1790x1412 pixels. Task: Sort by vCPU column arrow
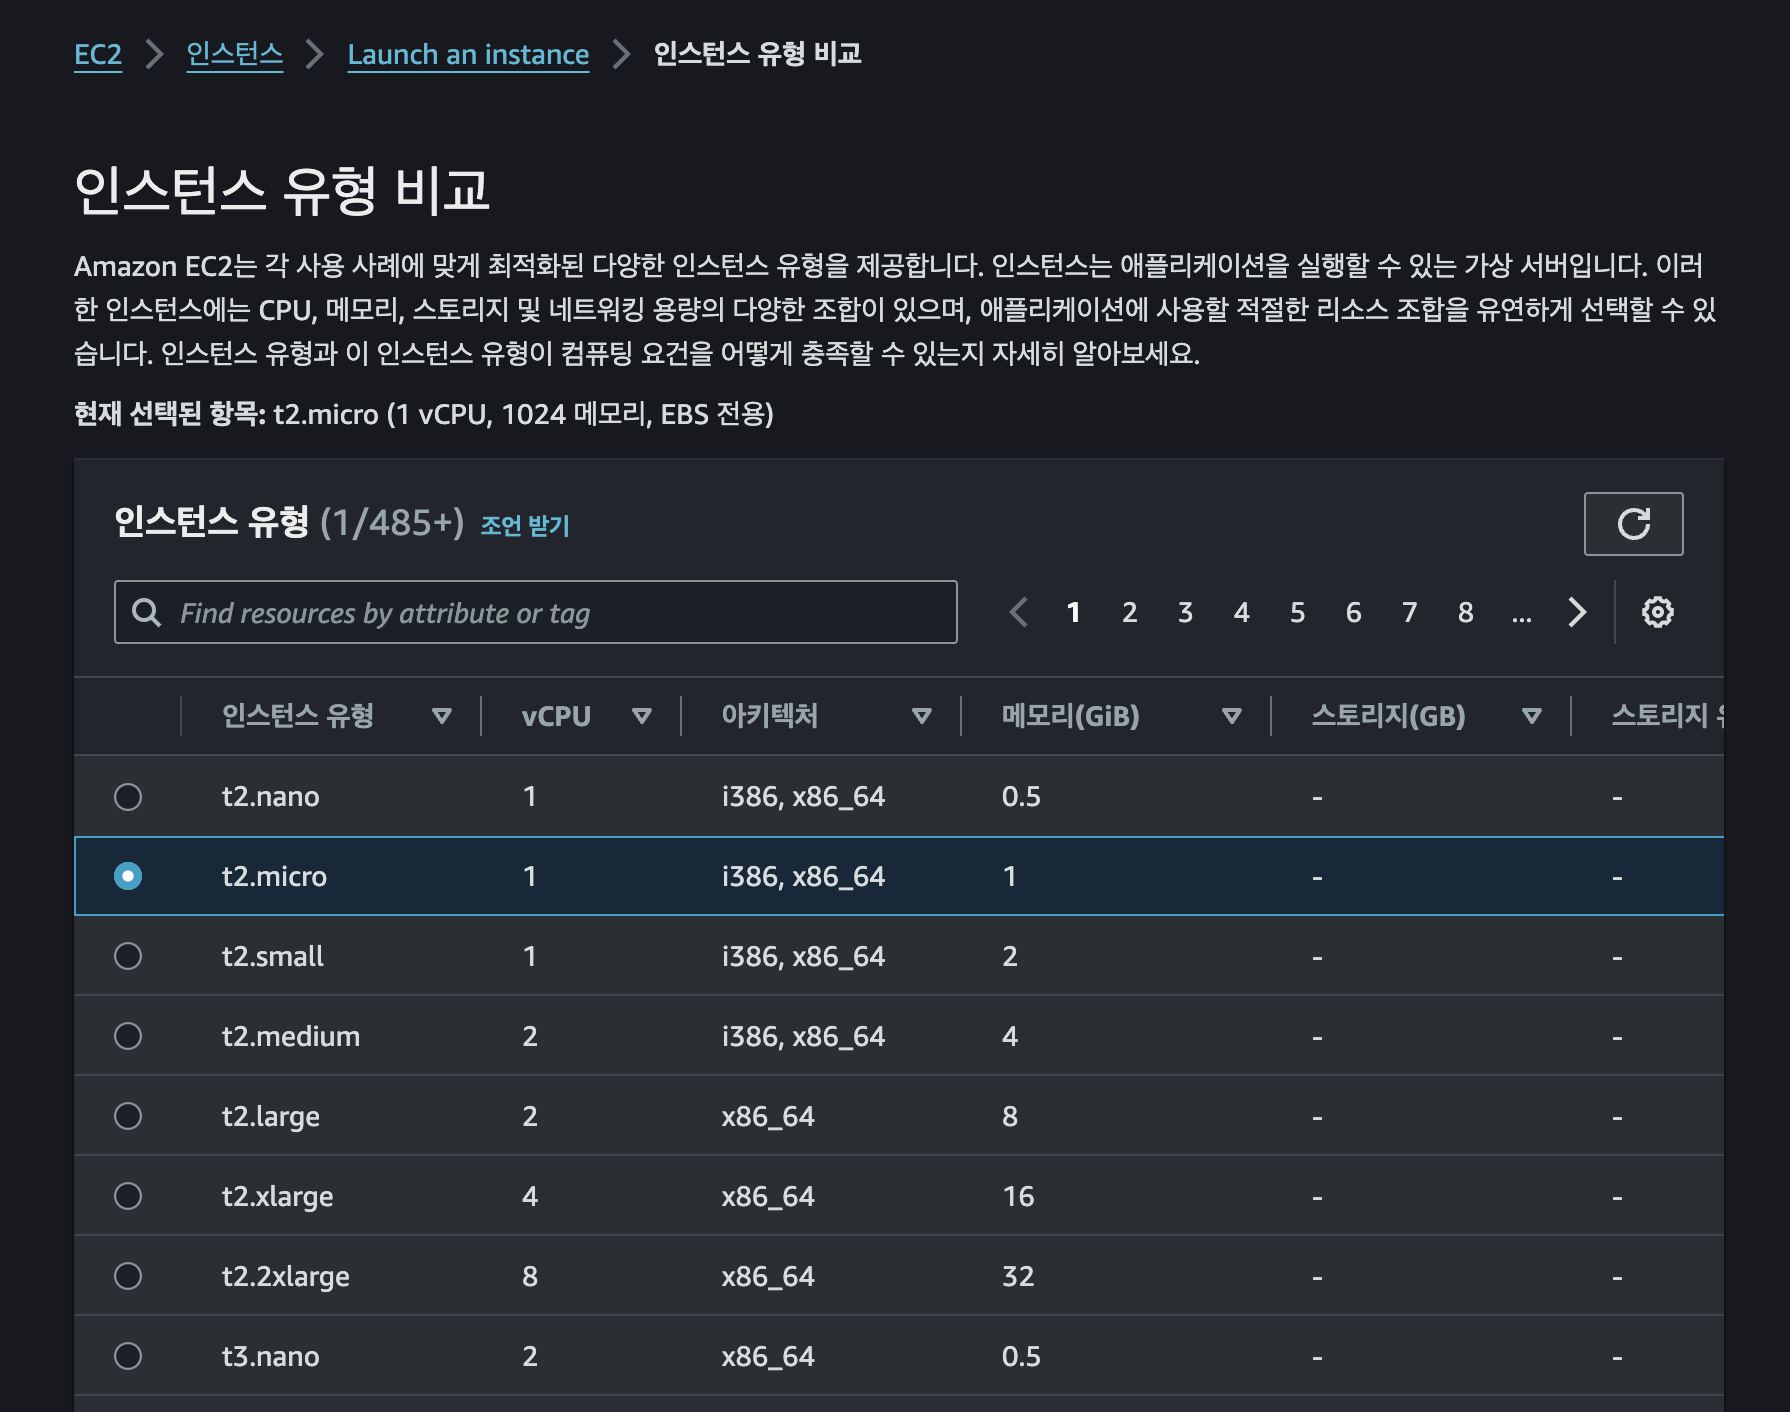pos(642,716)
